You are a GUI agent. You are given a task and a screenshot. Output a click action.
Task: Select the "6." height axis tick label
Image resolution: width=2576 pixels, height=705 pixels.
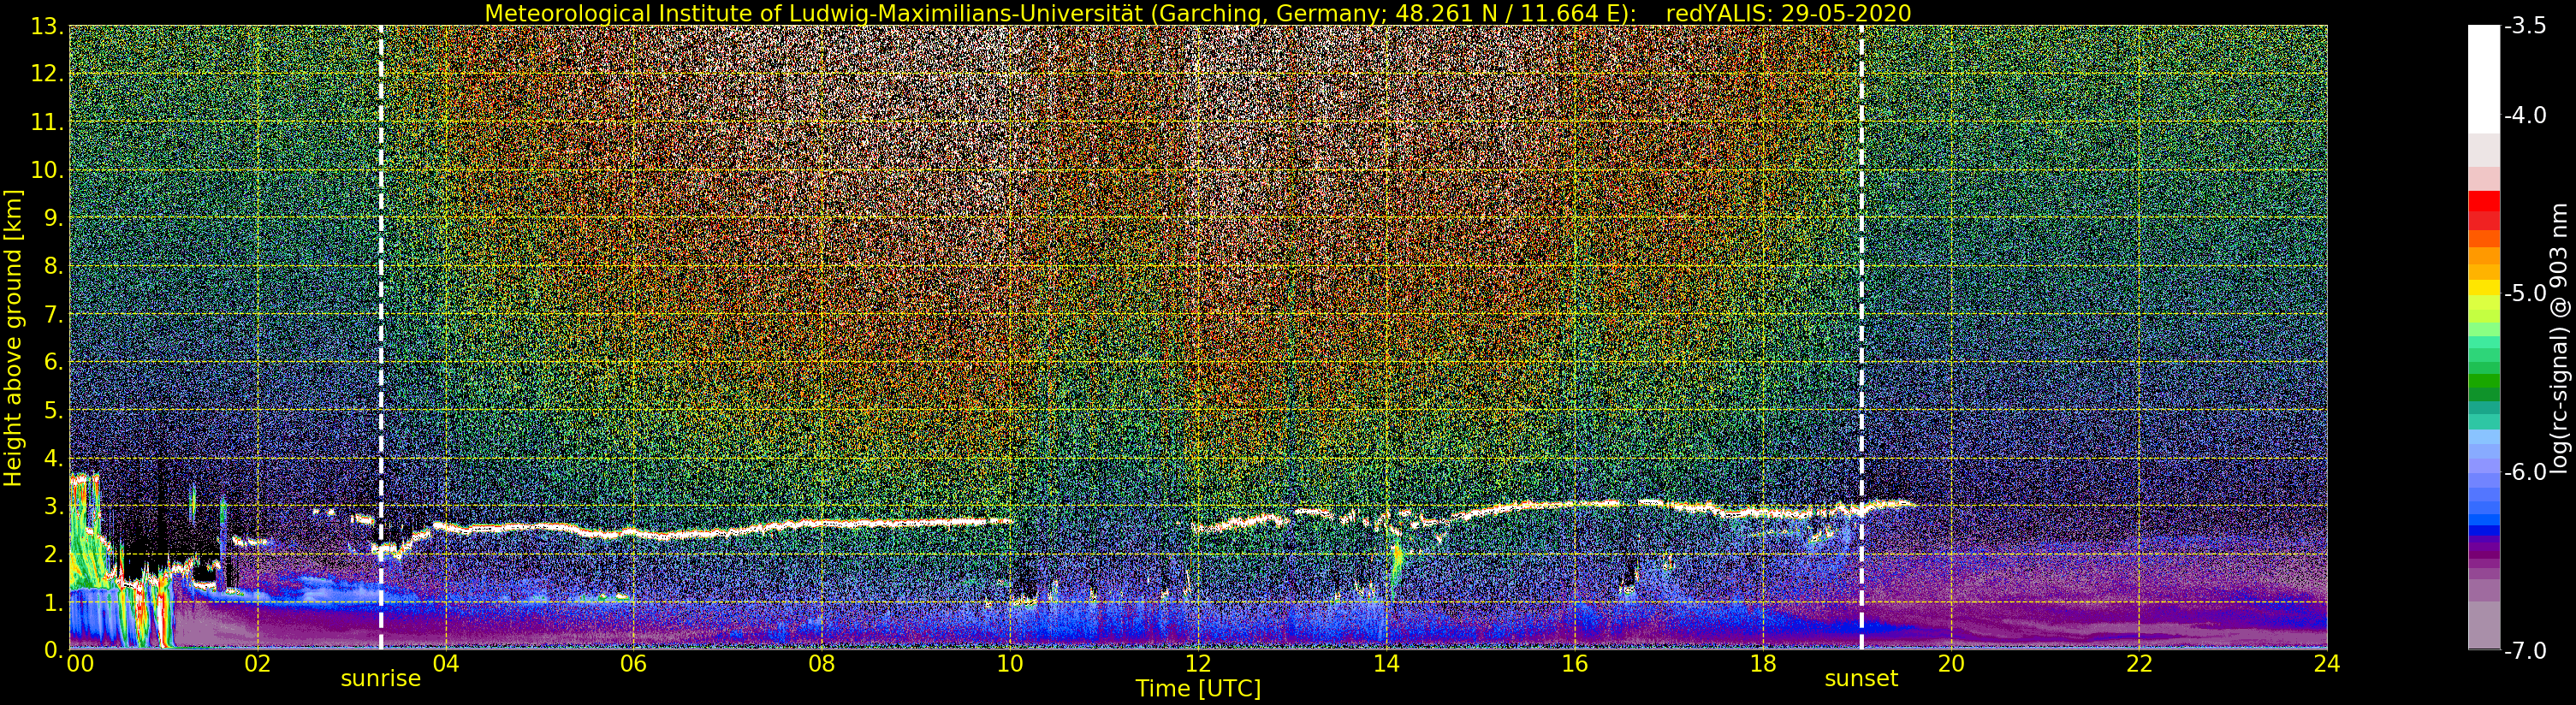click(54, 362)
